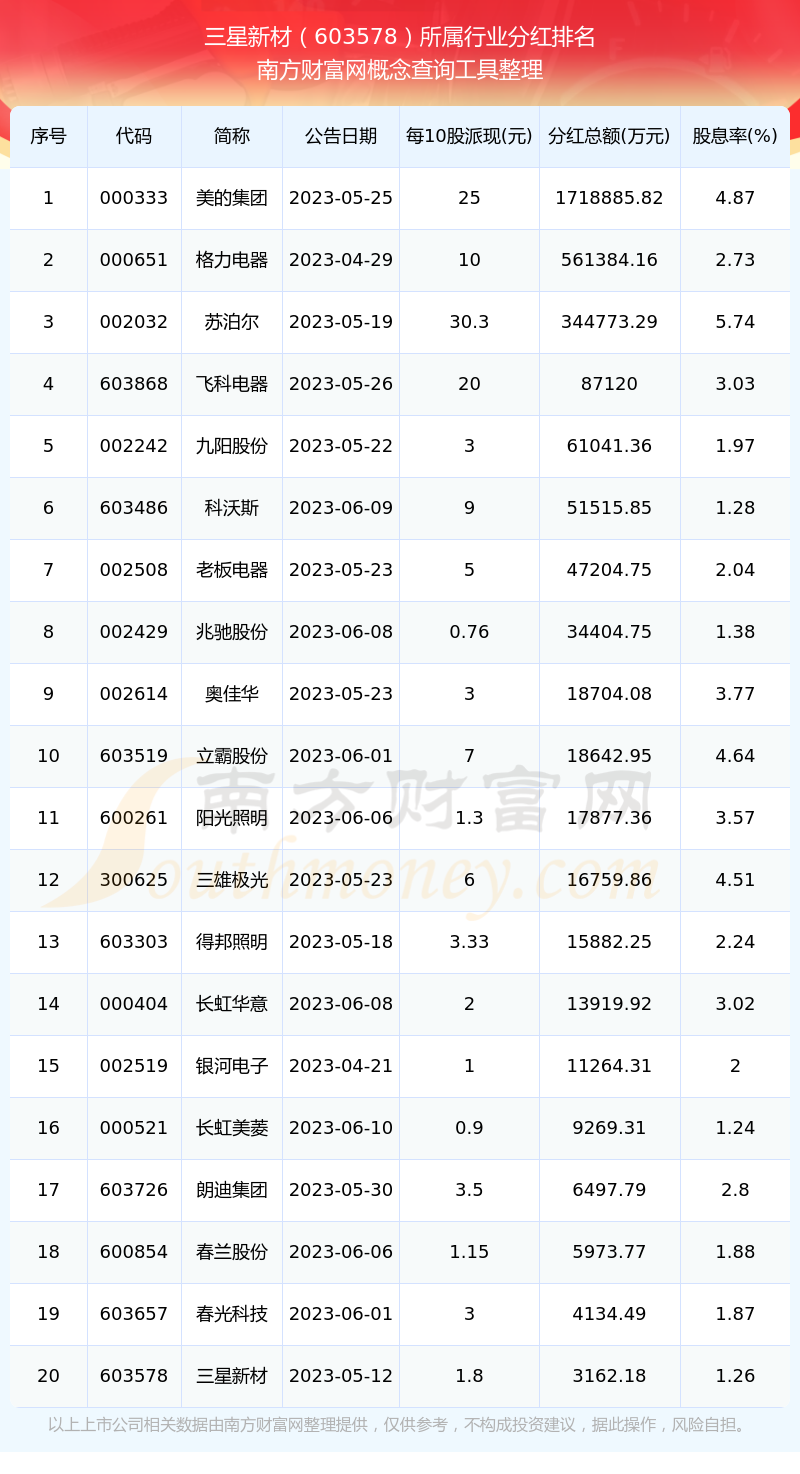
Task: Click the 格力电器 company name
Action: click(x=232, y=260)
